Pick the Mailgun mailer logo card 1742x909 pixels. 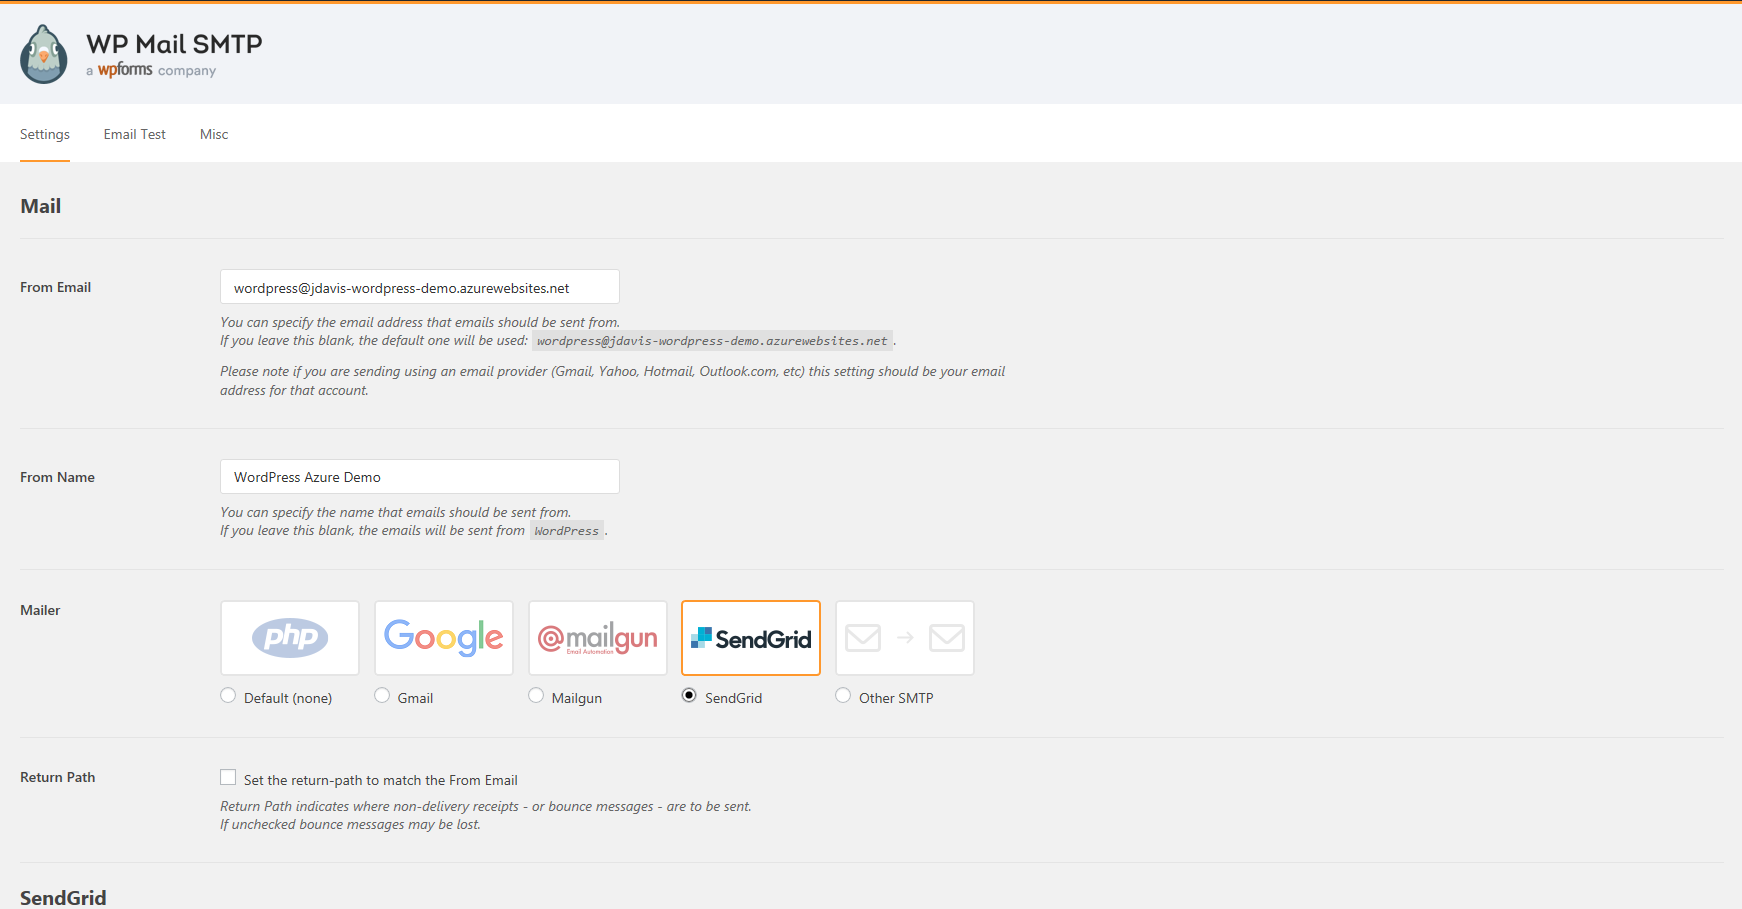598,638
